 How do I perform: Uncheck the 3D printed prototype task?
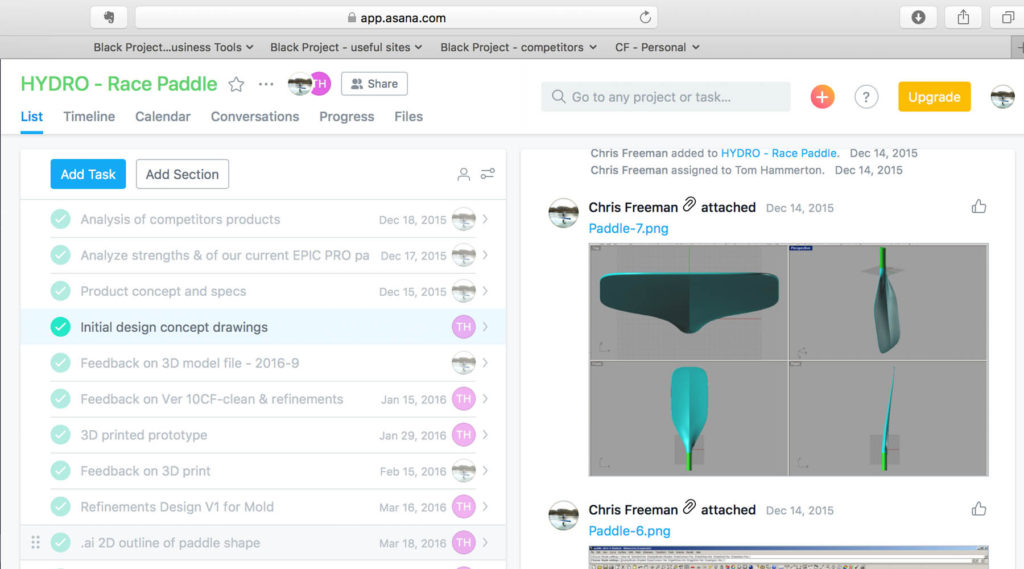click(60, 434)
